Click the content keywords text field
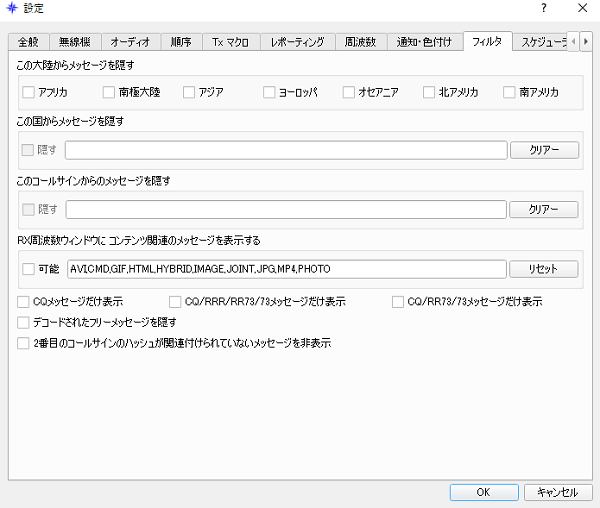This screenshot has height=508, width=600. pyautogui.click(x=285, y=270)
